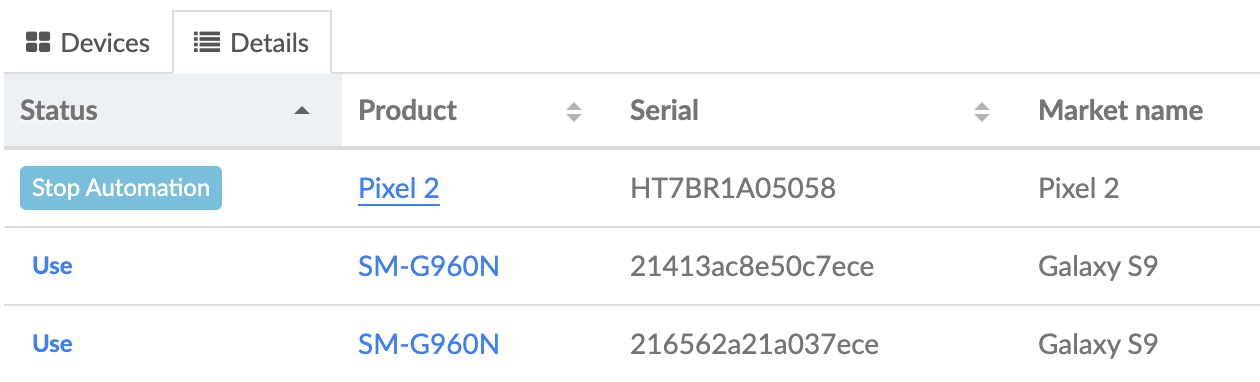Use the device with serial 216562a21a037ece
1260x382 pixels.
click(x=52, y=344)
